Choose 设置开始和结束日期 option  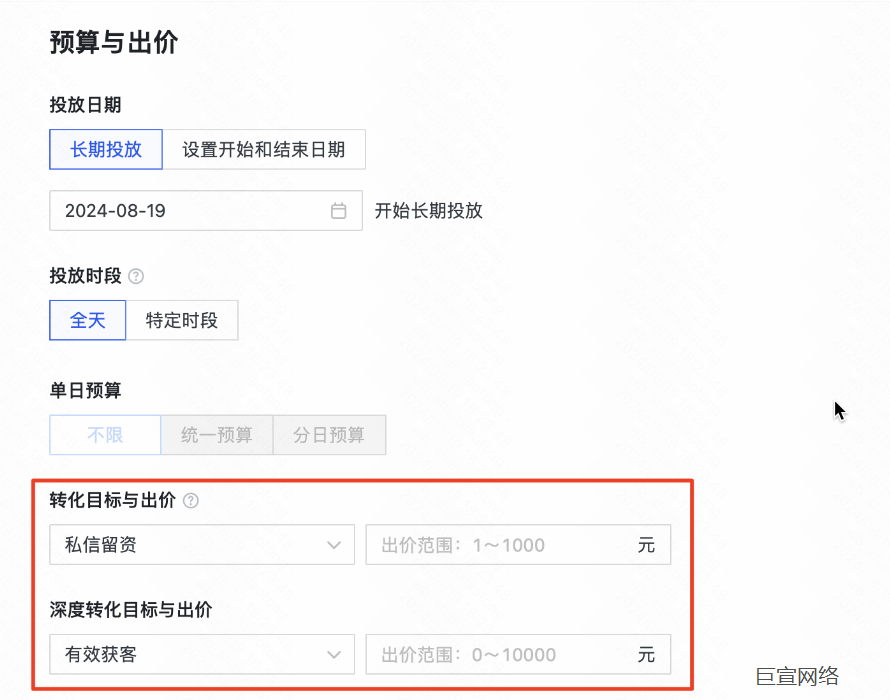(x=263, y=150)
